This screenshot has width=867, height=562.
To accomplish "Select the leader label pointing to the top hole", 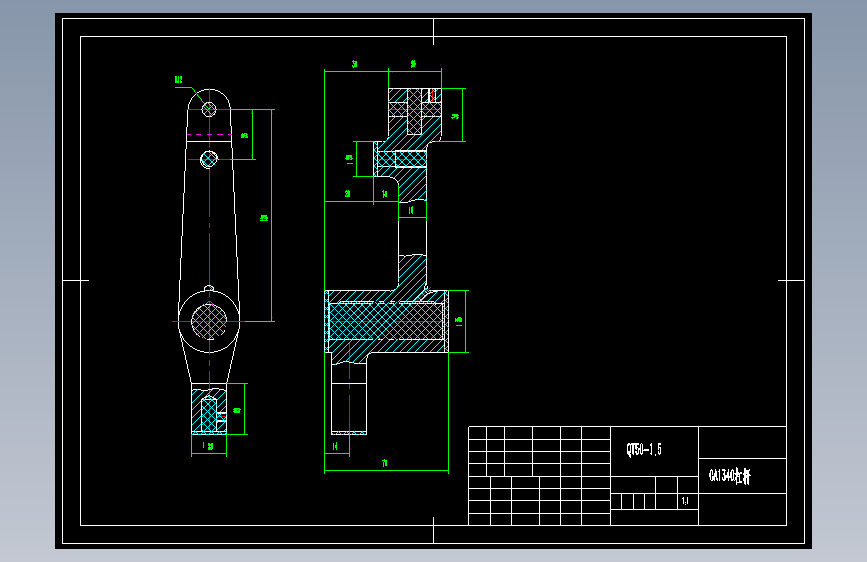I will click(x=179, y=80).
